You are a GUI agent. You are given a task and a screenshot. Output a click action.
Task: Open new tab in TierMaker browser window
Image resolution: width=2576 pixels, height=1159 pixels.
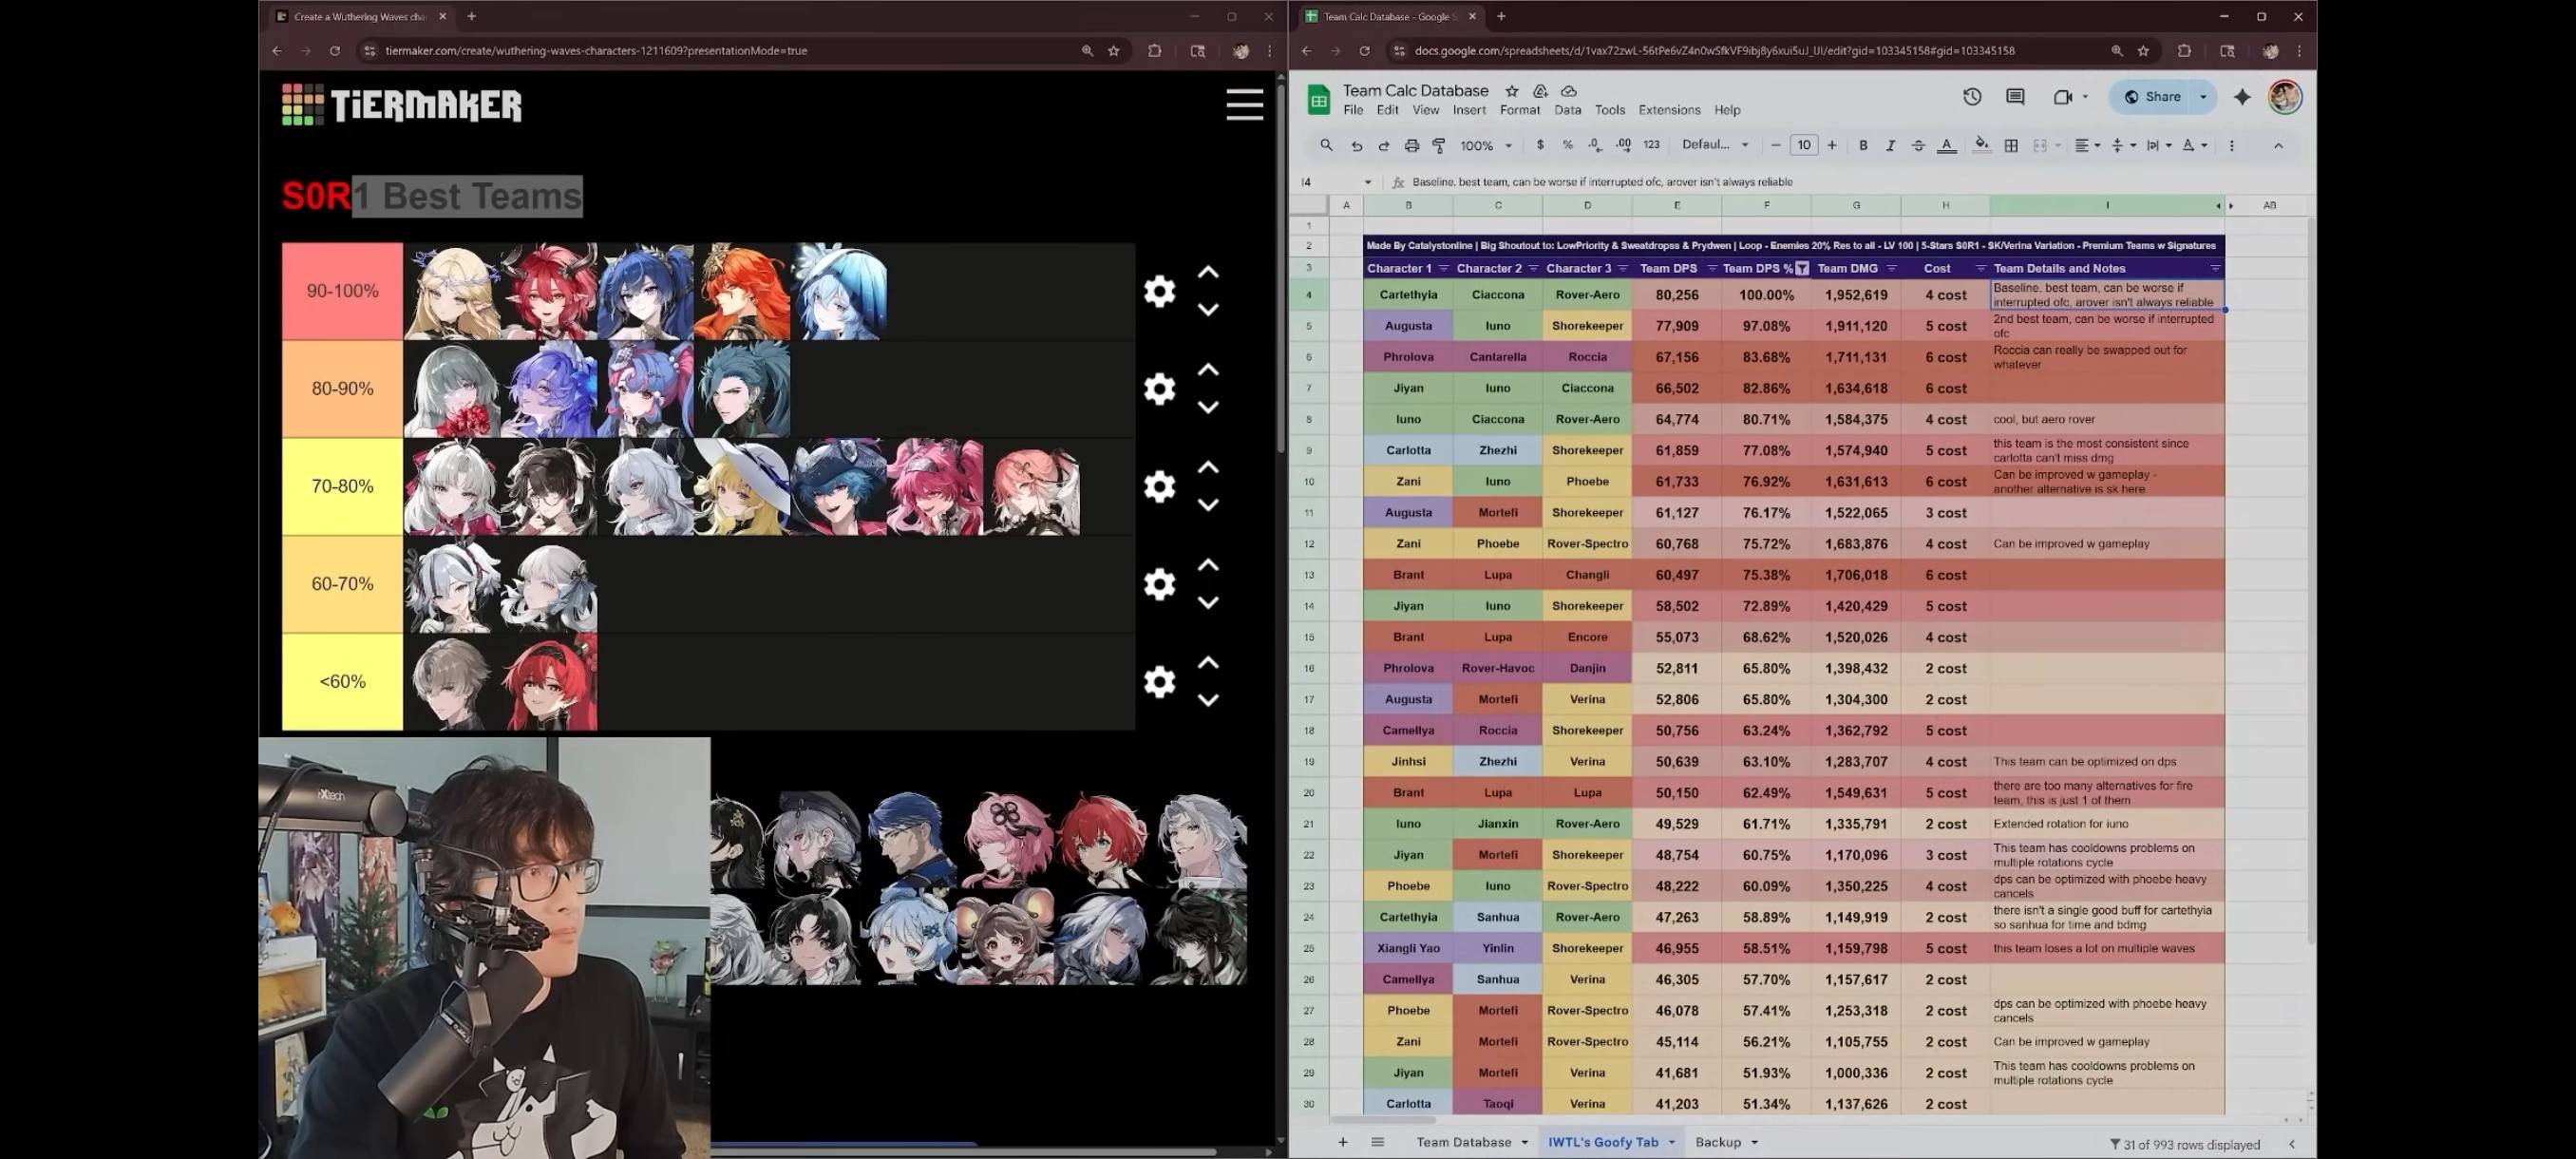click(x=471, y=16)
